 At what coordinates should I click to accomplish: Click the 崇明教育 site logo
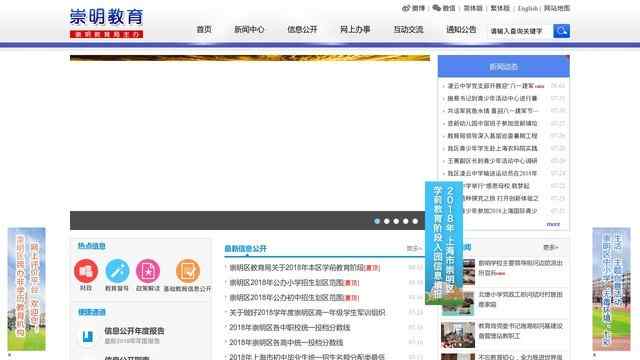[107, 23]
